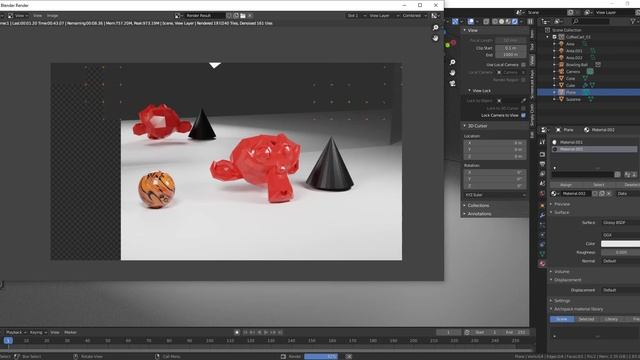Viewport: 640px width, 360px height.
Task: Switch to Library tab in material library
Action: click(x=611, y=319)
